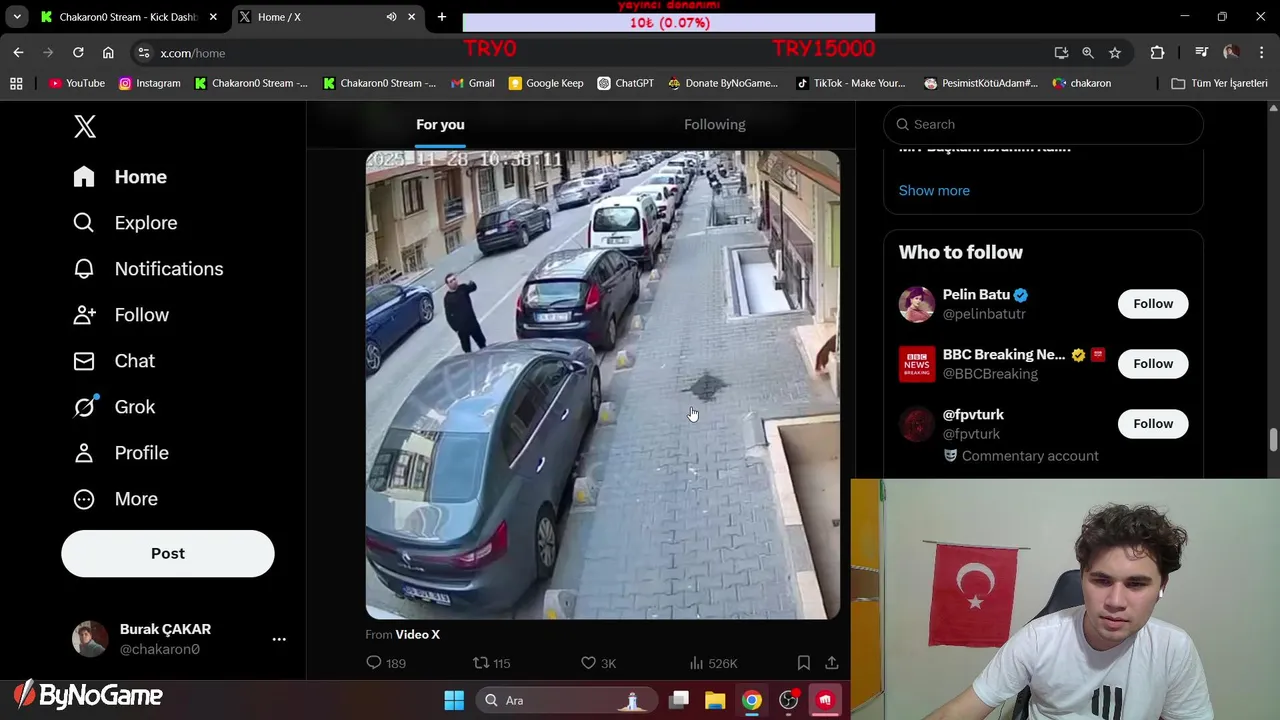The image size is (1280, 720).
Task: Open Follow in the sidebar
Action: 121,315
